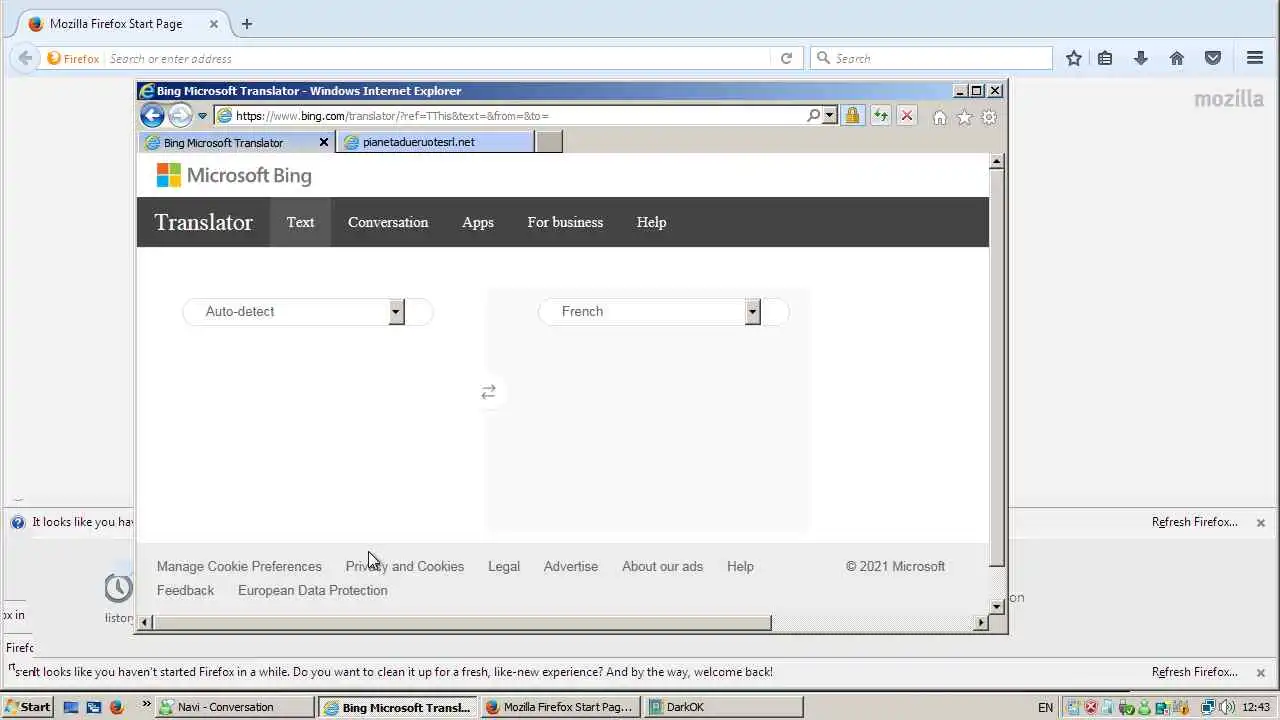Open Firefox Pocket icon
The image size is (1280, 720).
(x=1213, y=58)
